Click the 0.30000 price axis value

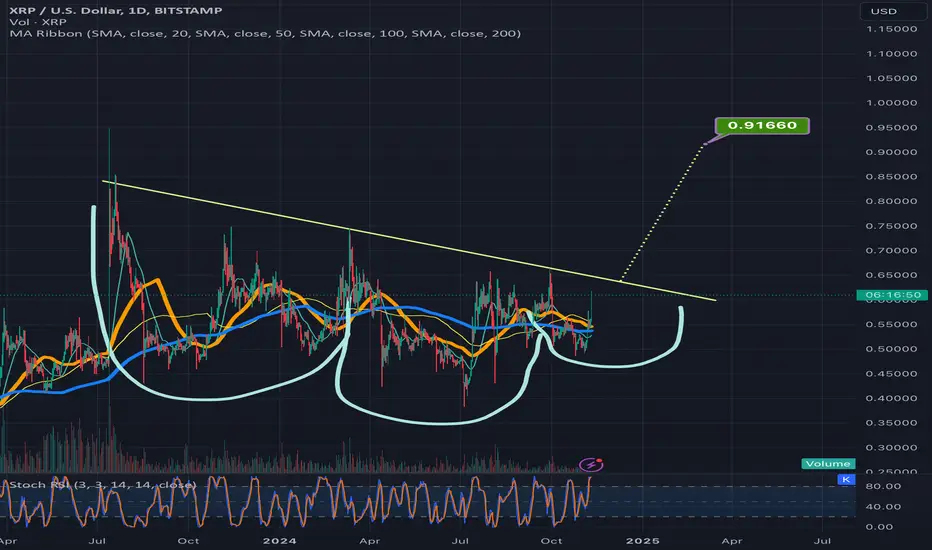(x=892, y=447)
